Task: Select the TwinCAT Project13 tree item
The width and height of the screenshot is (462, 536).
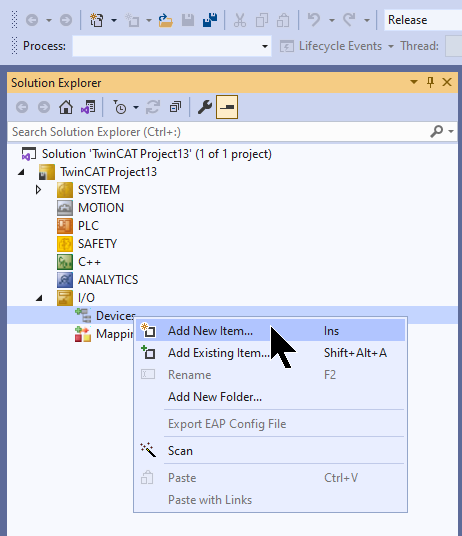Action: [108, 172]
